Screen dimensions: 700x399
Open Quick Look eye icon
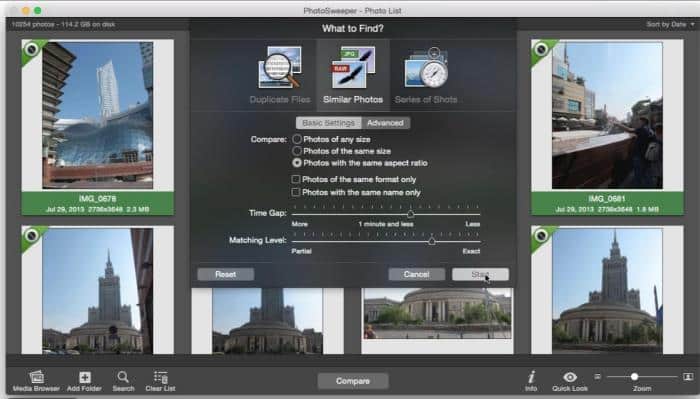[570, 377]
